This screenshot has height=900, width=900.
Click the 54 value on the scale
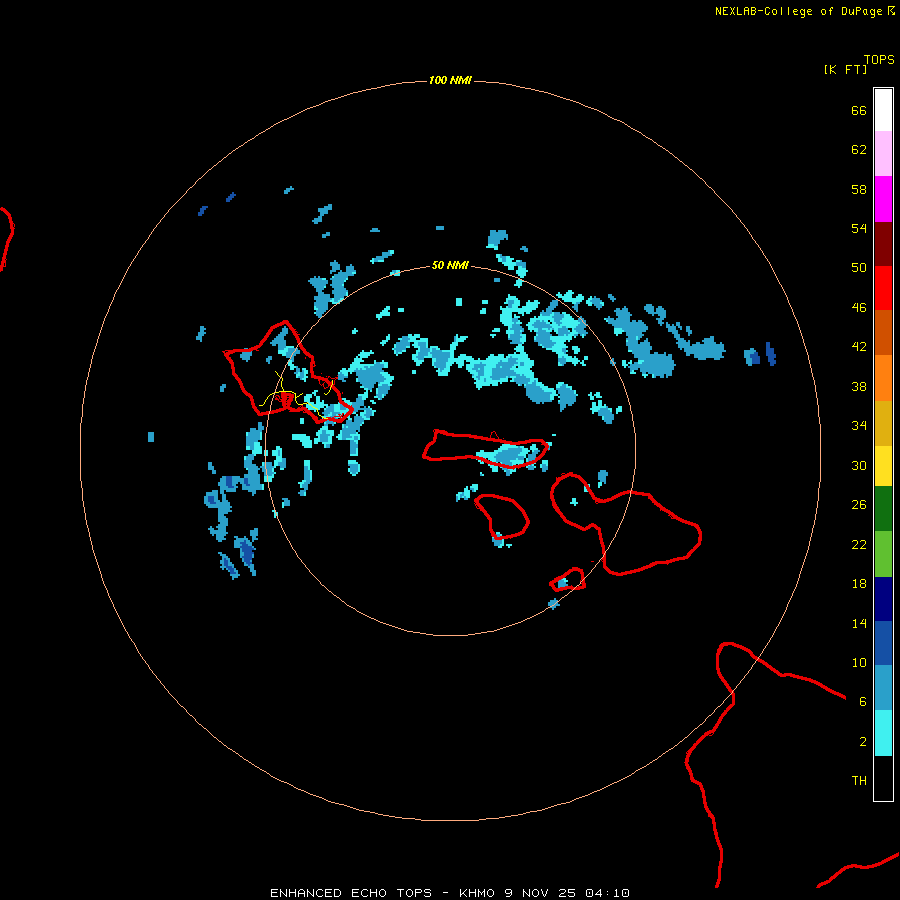point(859,228)
